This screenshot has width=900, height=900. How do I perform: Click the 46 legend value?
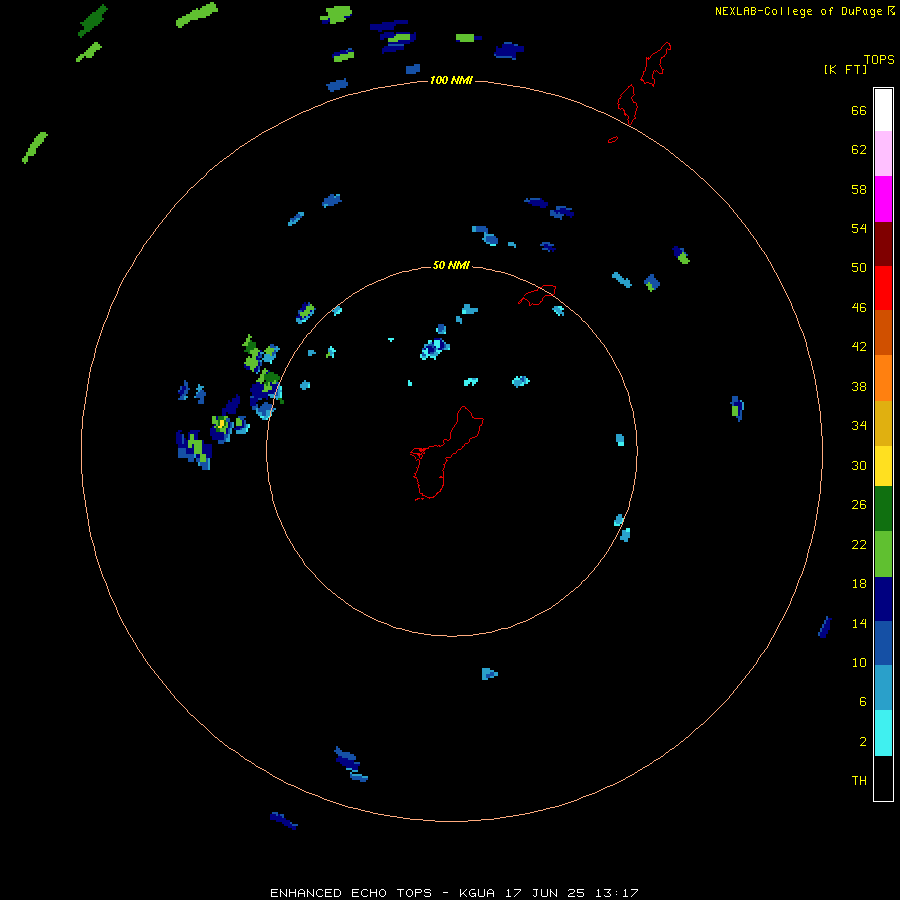click(859, 308)
